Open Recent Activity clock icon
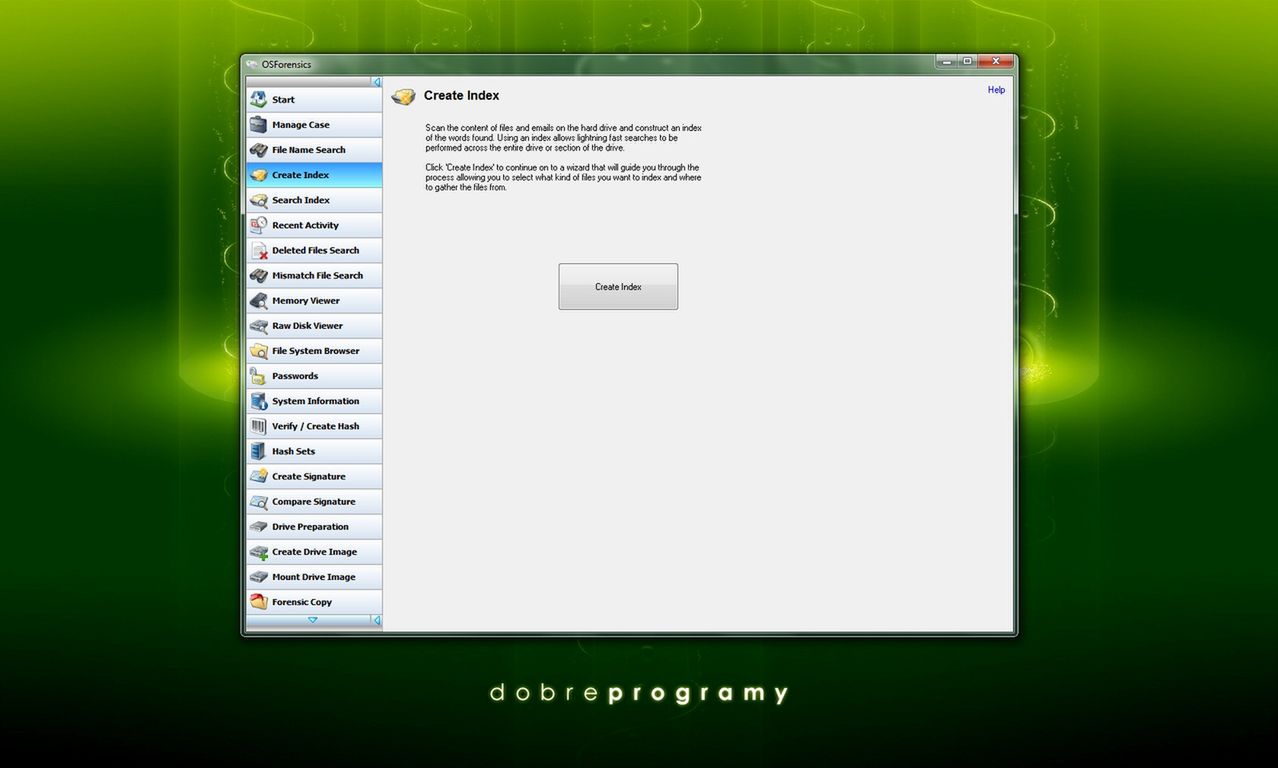The image size is (1278, 768). pos(259,225)
